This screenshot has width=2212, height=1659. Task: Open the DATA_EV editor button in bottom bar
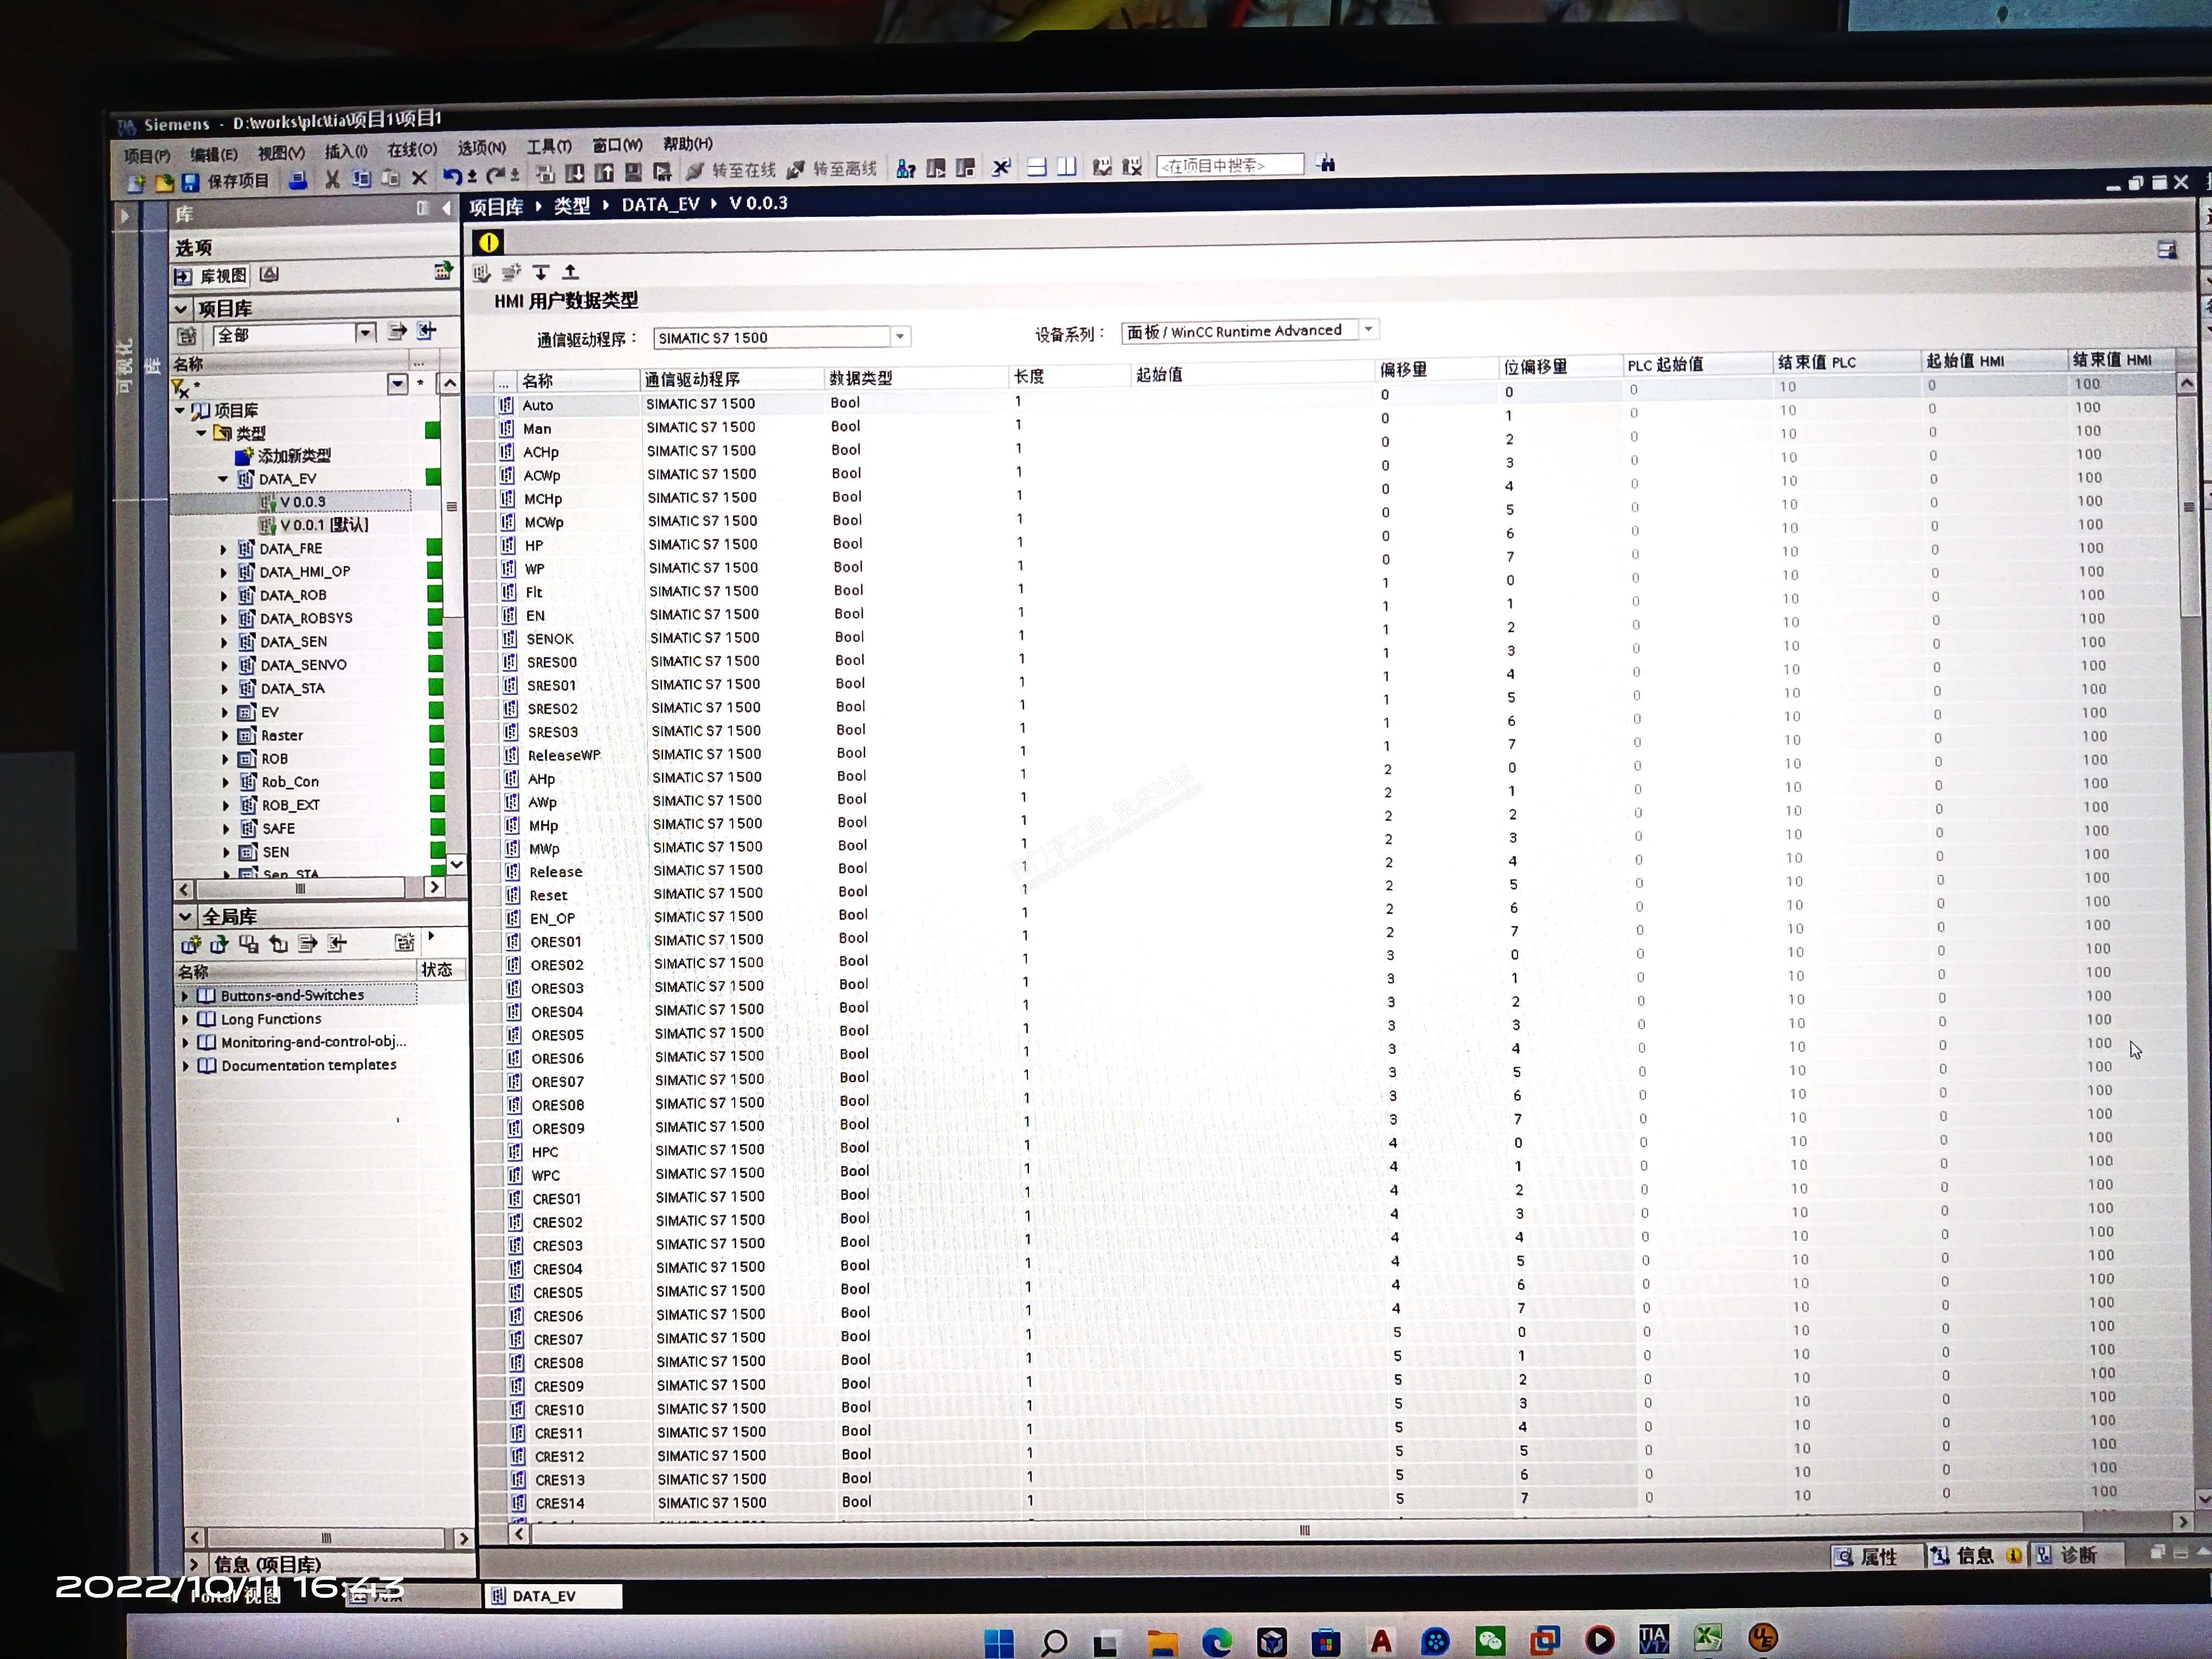coord(552,1596)
